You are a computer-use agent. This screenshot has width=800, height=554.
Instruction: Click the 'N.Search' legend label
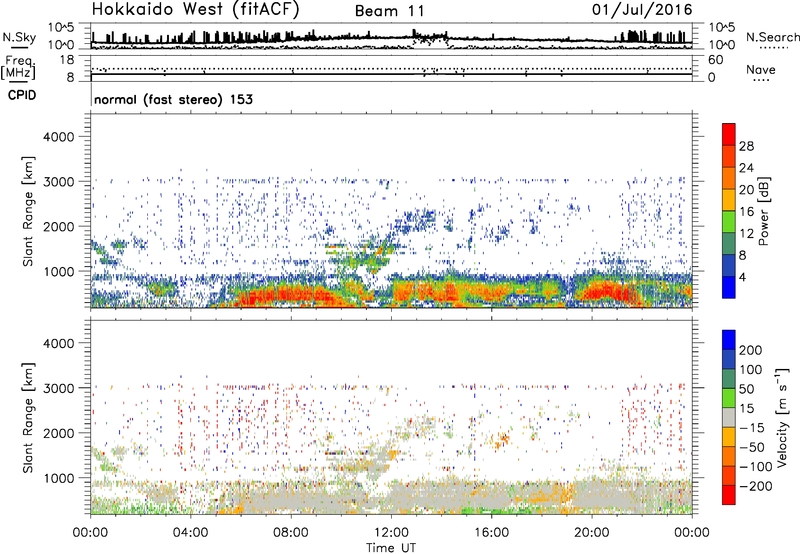[x=772, y=37]
